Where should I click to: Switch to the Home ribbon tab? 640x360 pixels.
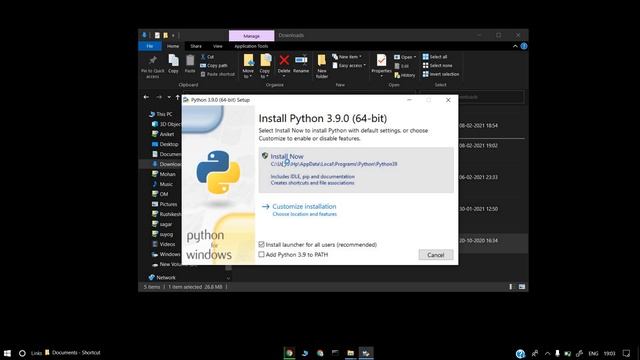point(173,46)
